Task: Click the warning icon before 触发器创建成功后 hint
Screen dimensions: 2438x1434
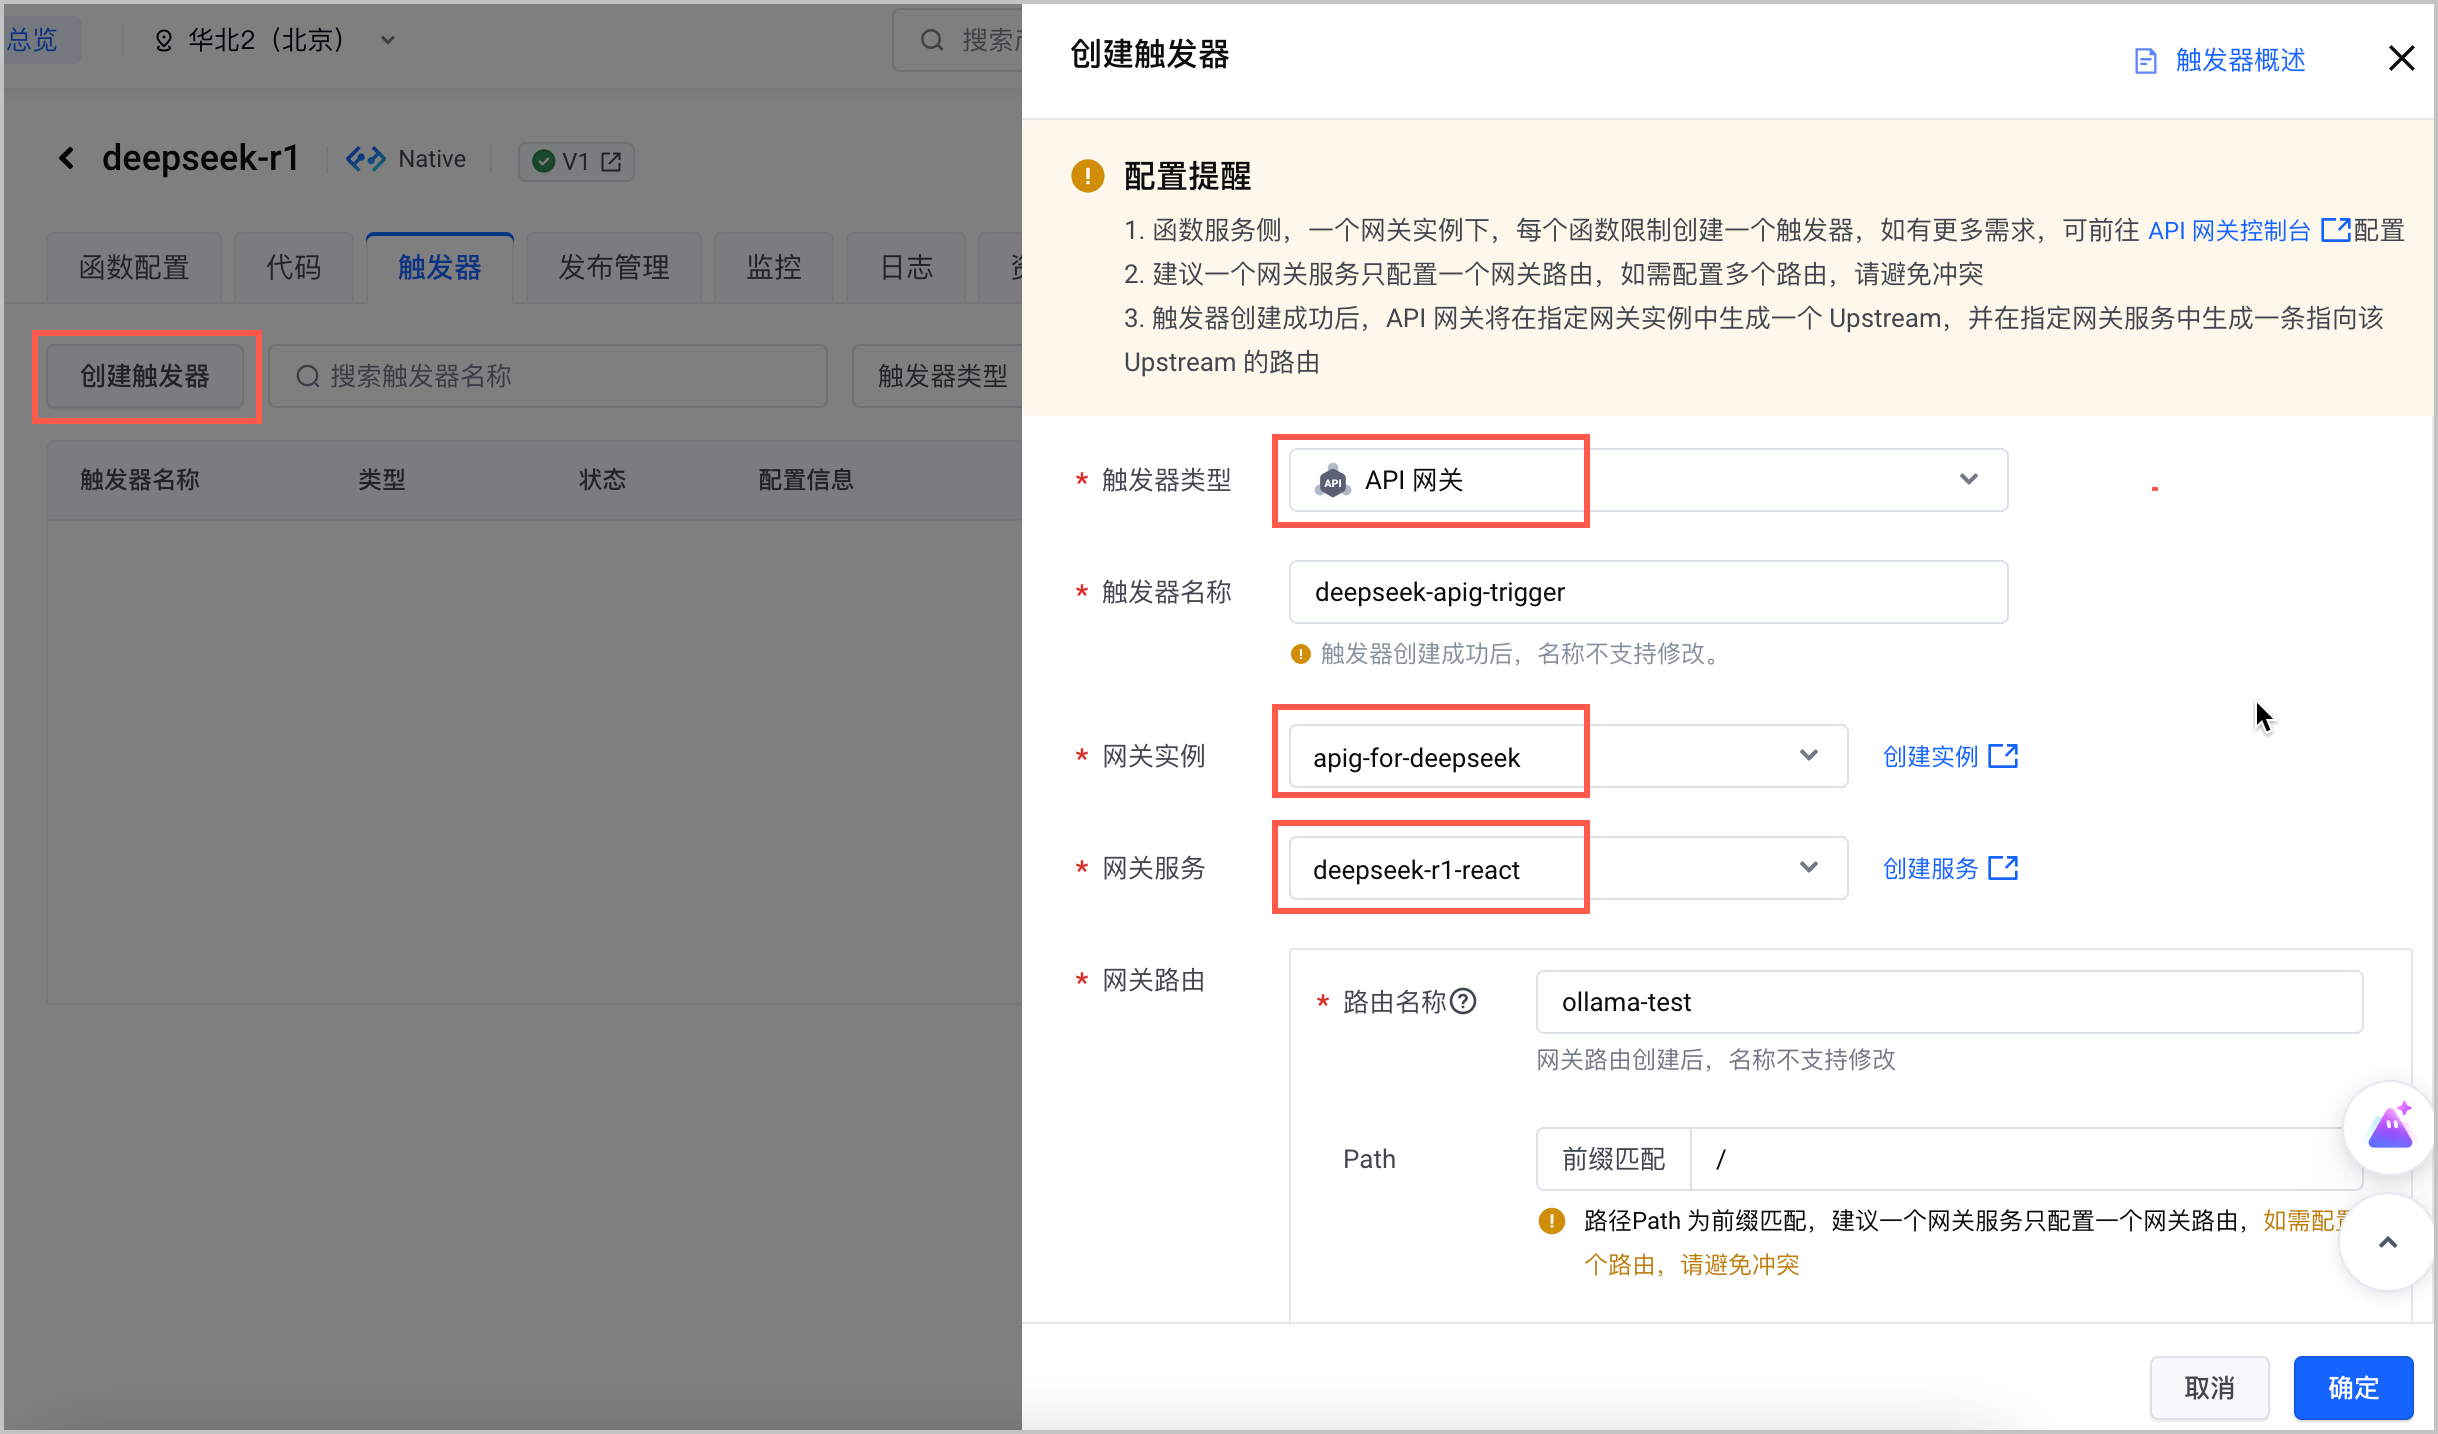Action: [1300, 654]
